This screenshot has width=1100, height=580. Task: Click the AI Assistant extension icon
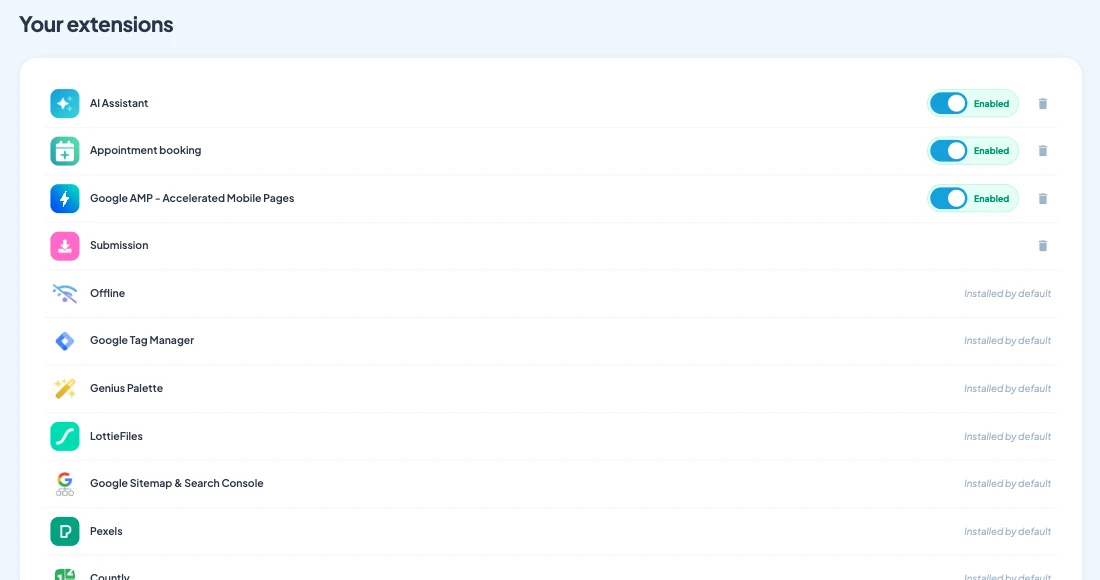(65, 103)
